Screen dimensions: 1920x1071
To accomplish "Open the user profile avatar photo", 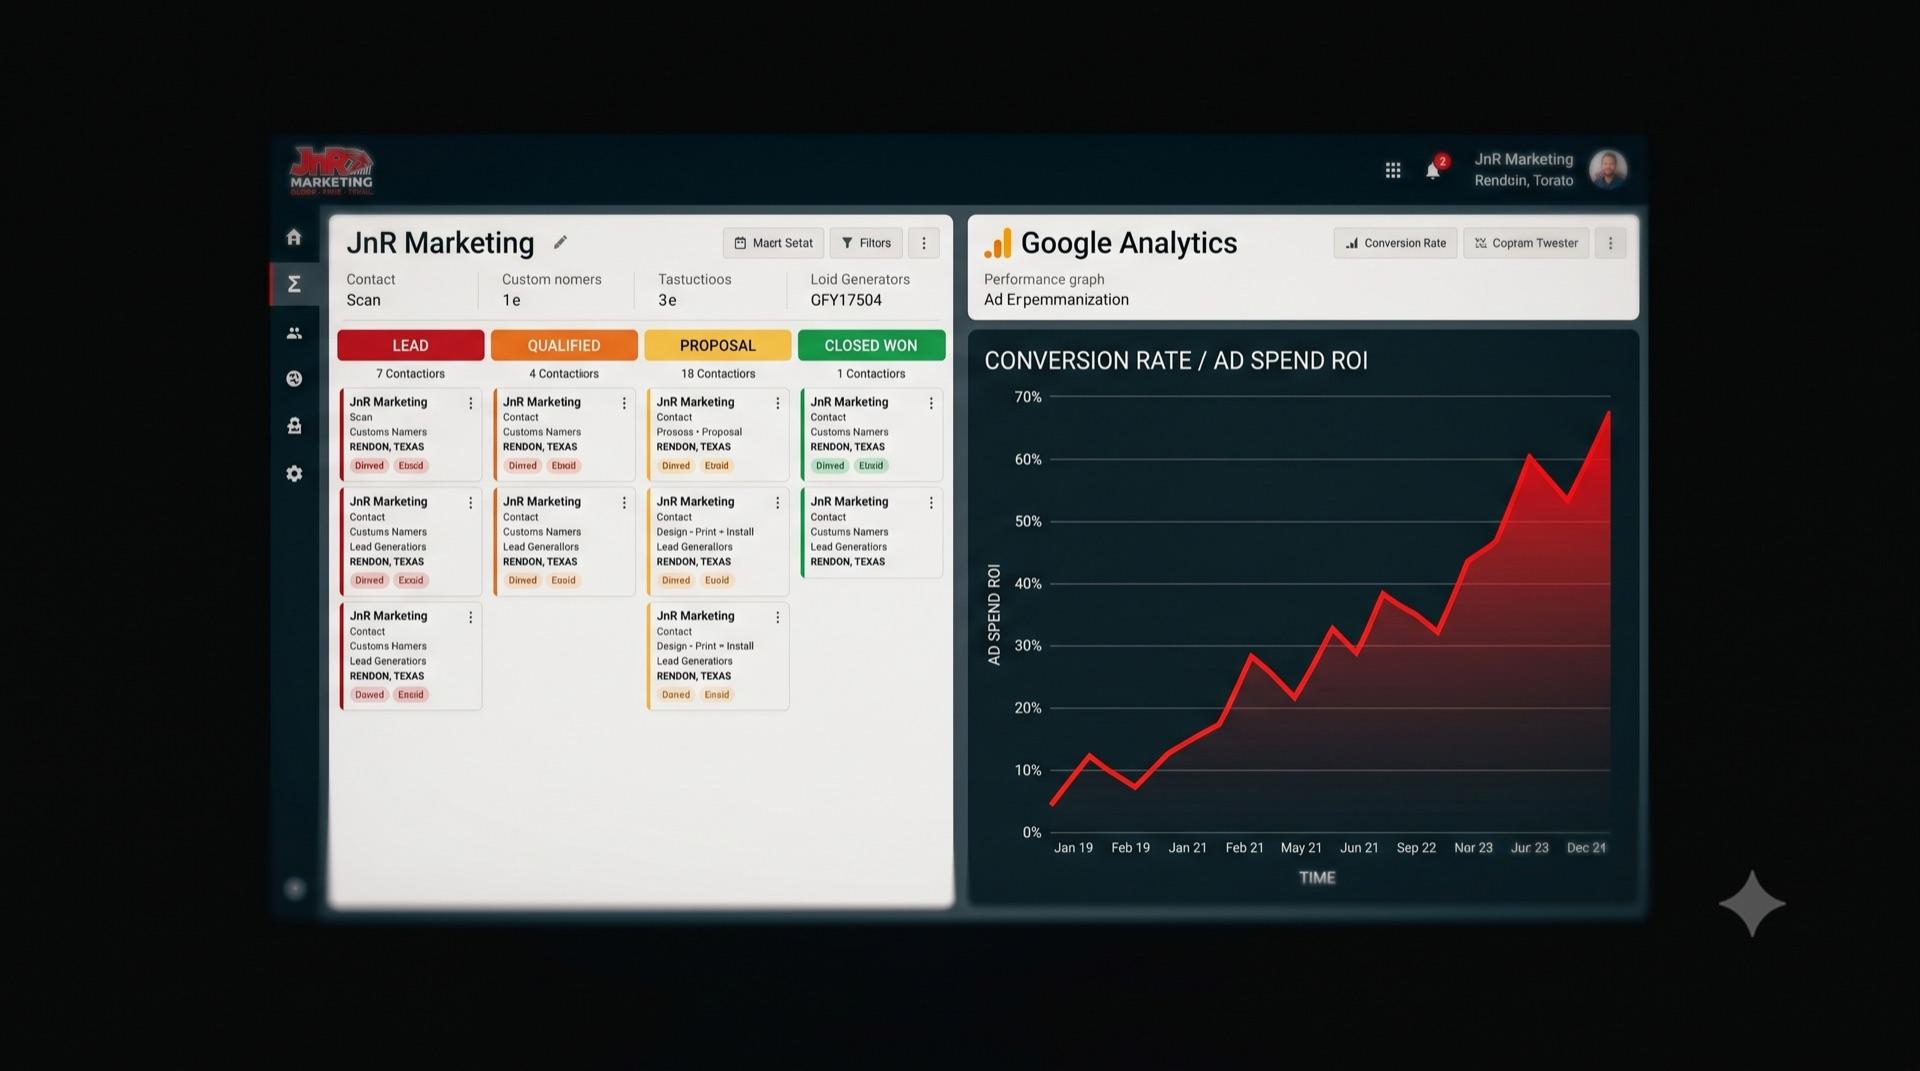I will (x=1607, y=169).
